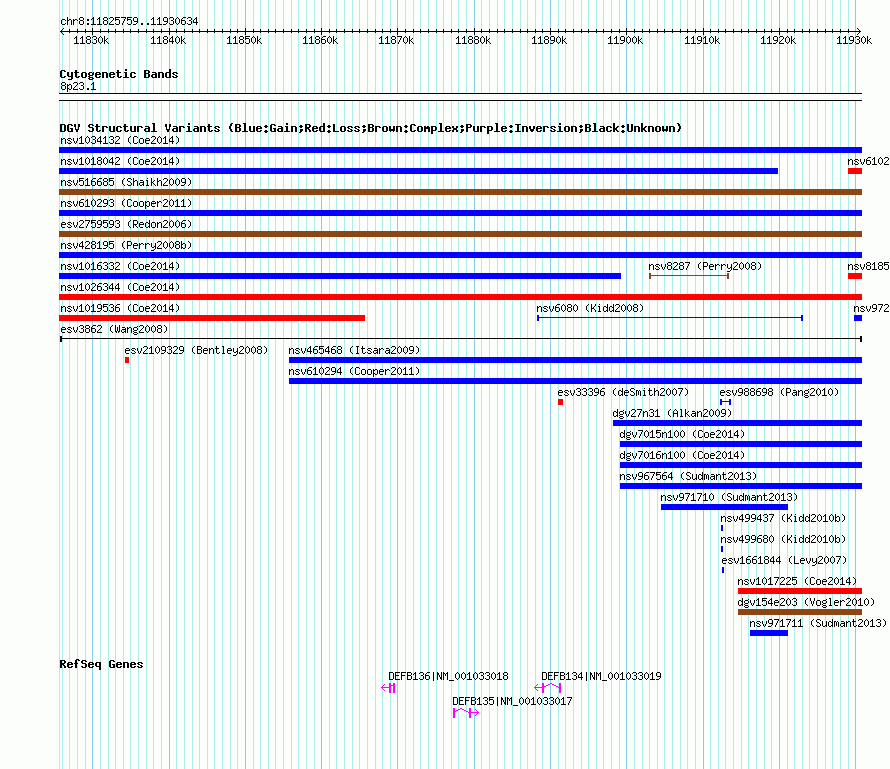The width and height of the screenshot is (890, 769).
Task: Click the nsv1016332 (Coe2014) label
Action: (x=120, y=266)
